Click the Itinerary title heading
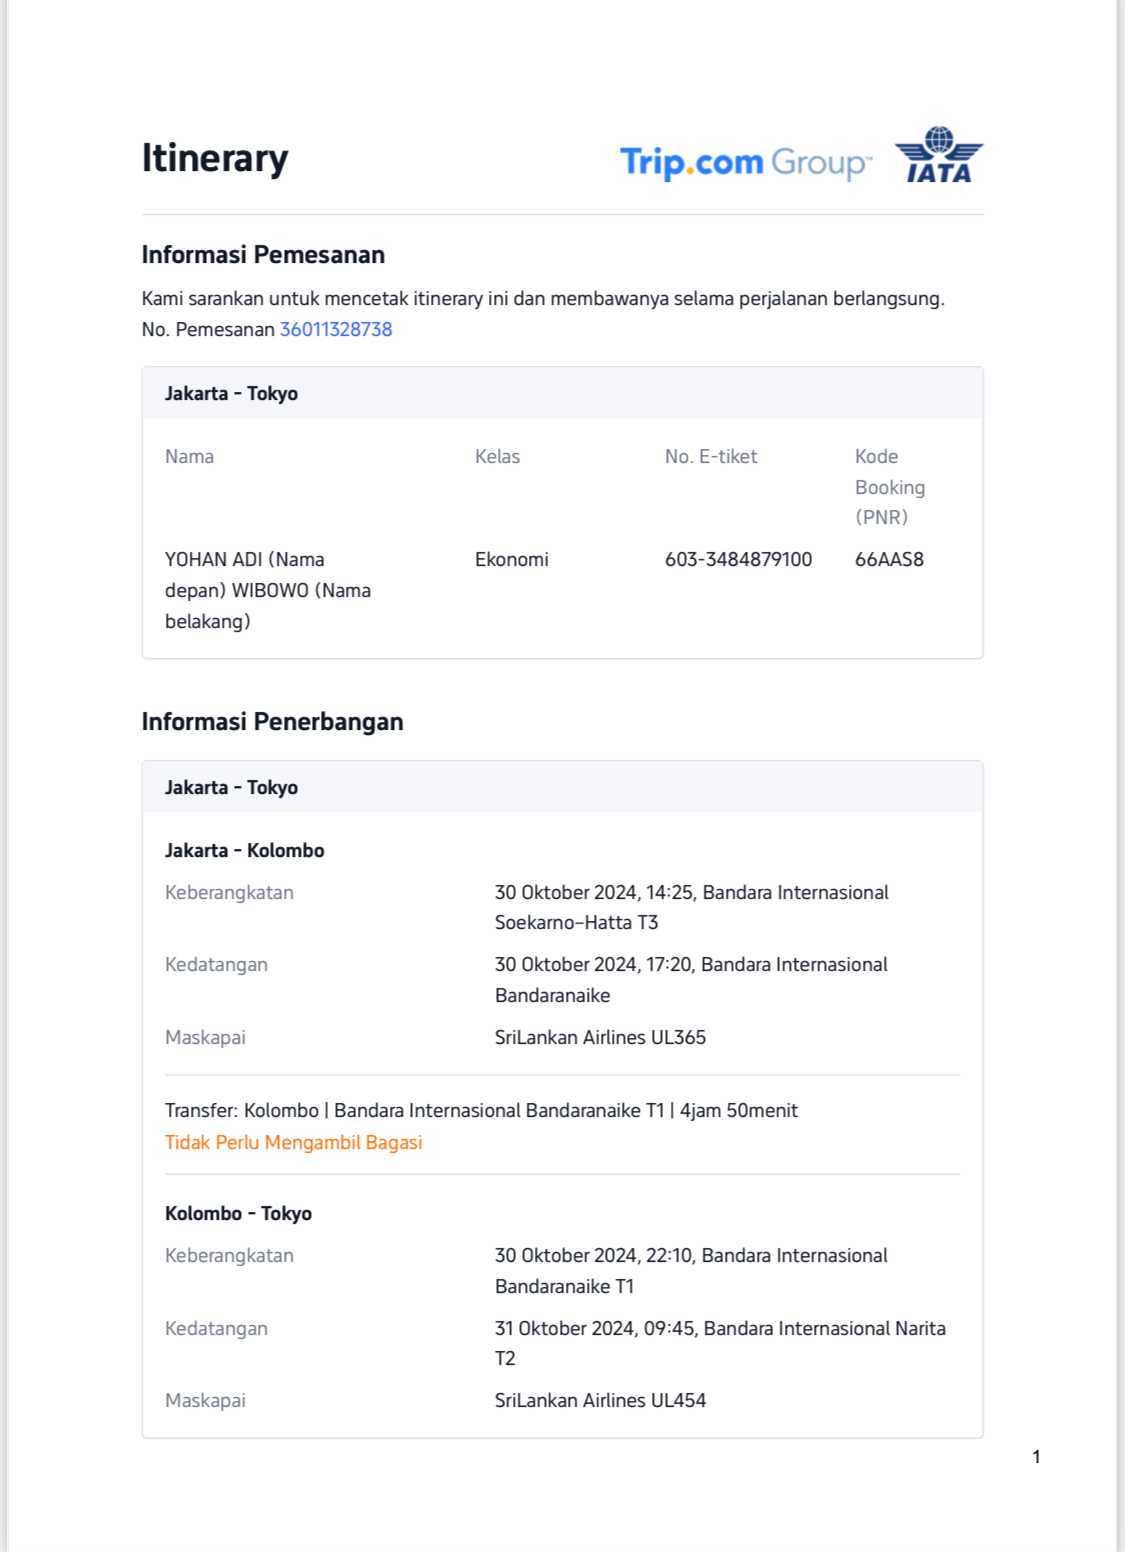 pyautogui.click(x=215, y=158)
